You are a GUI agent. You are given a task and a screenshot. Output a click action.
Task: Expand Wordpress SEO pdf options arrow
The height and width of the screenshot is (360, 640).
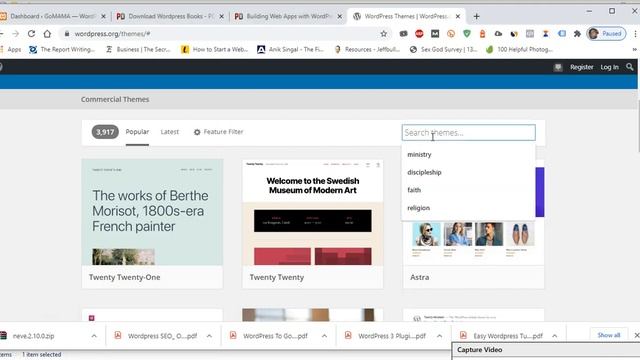(209, 336)
